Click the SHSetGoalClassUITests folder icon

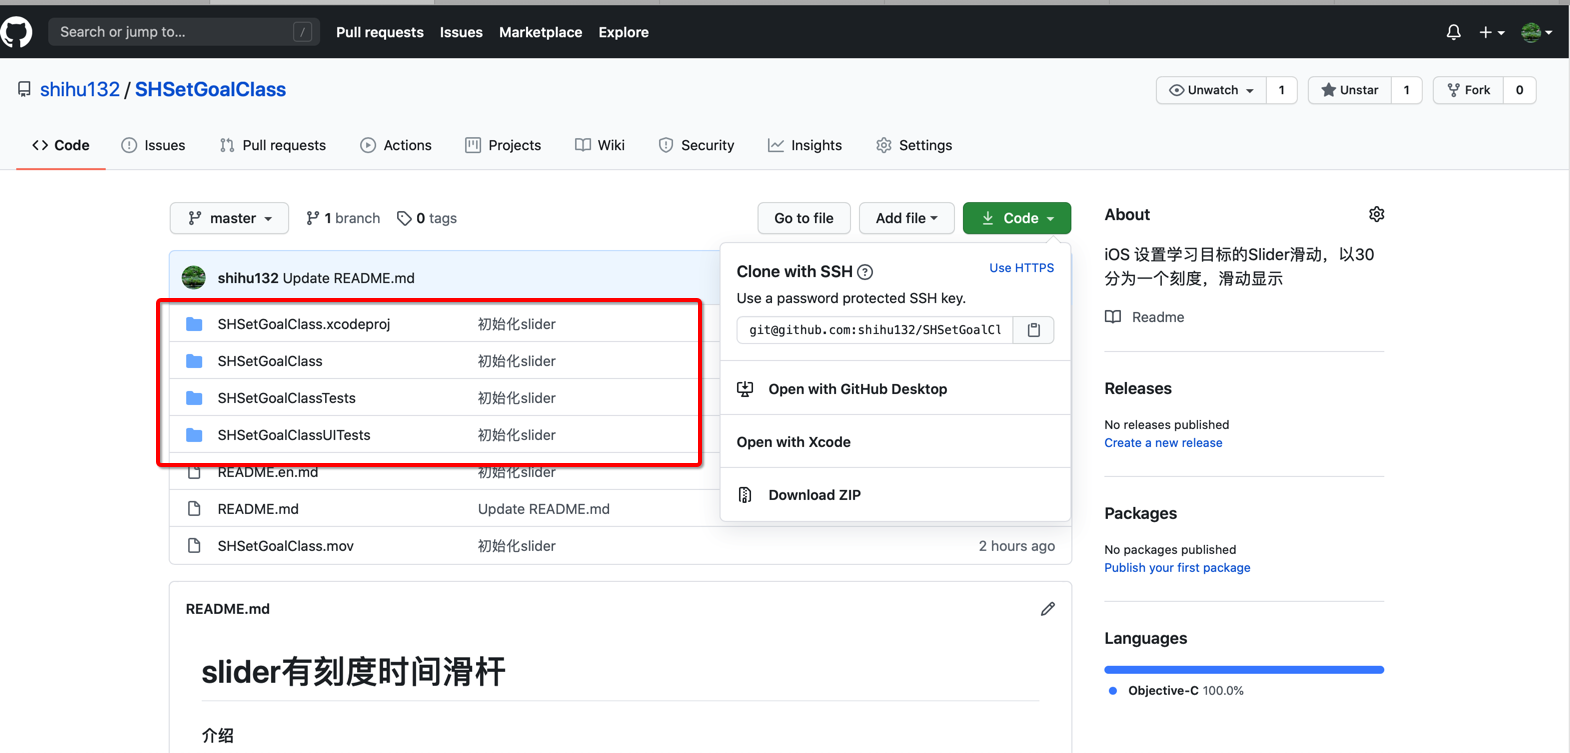pyautogui.click(x=194, y=435)
